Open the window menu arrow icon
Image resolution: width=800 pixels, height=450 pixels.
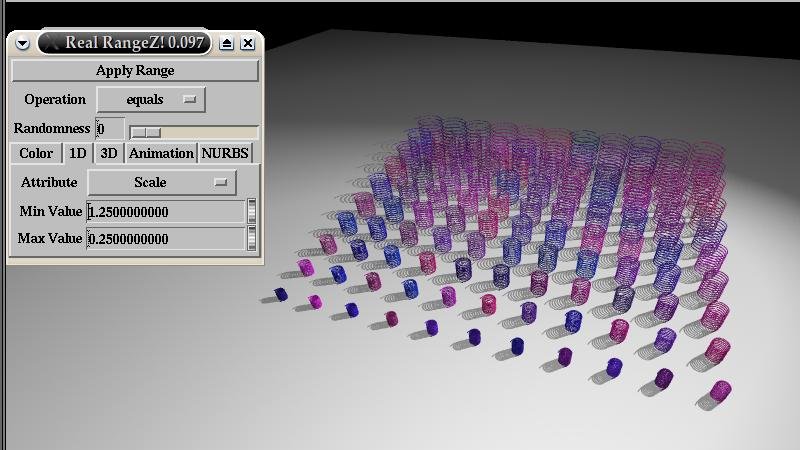(x=22, y=43)
